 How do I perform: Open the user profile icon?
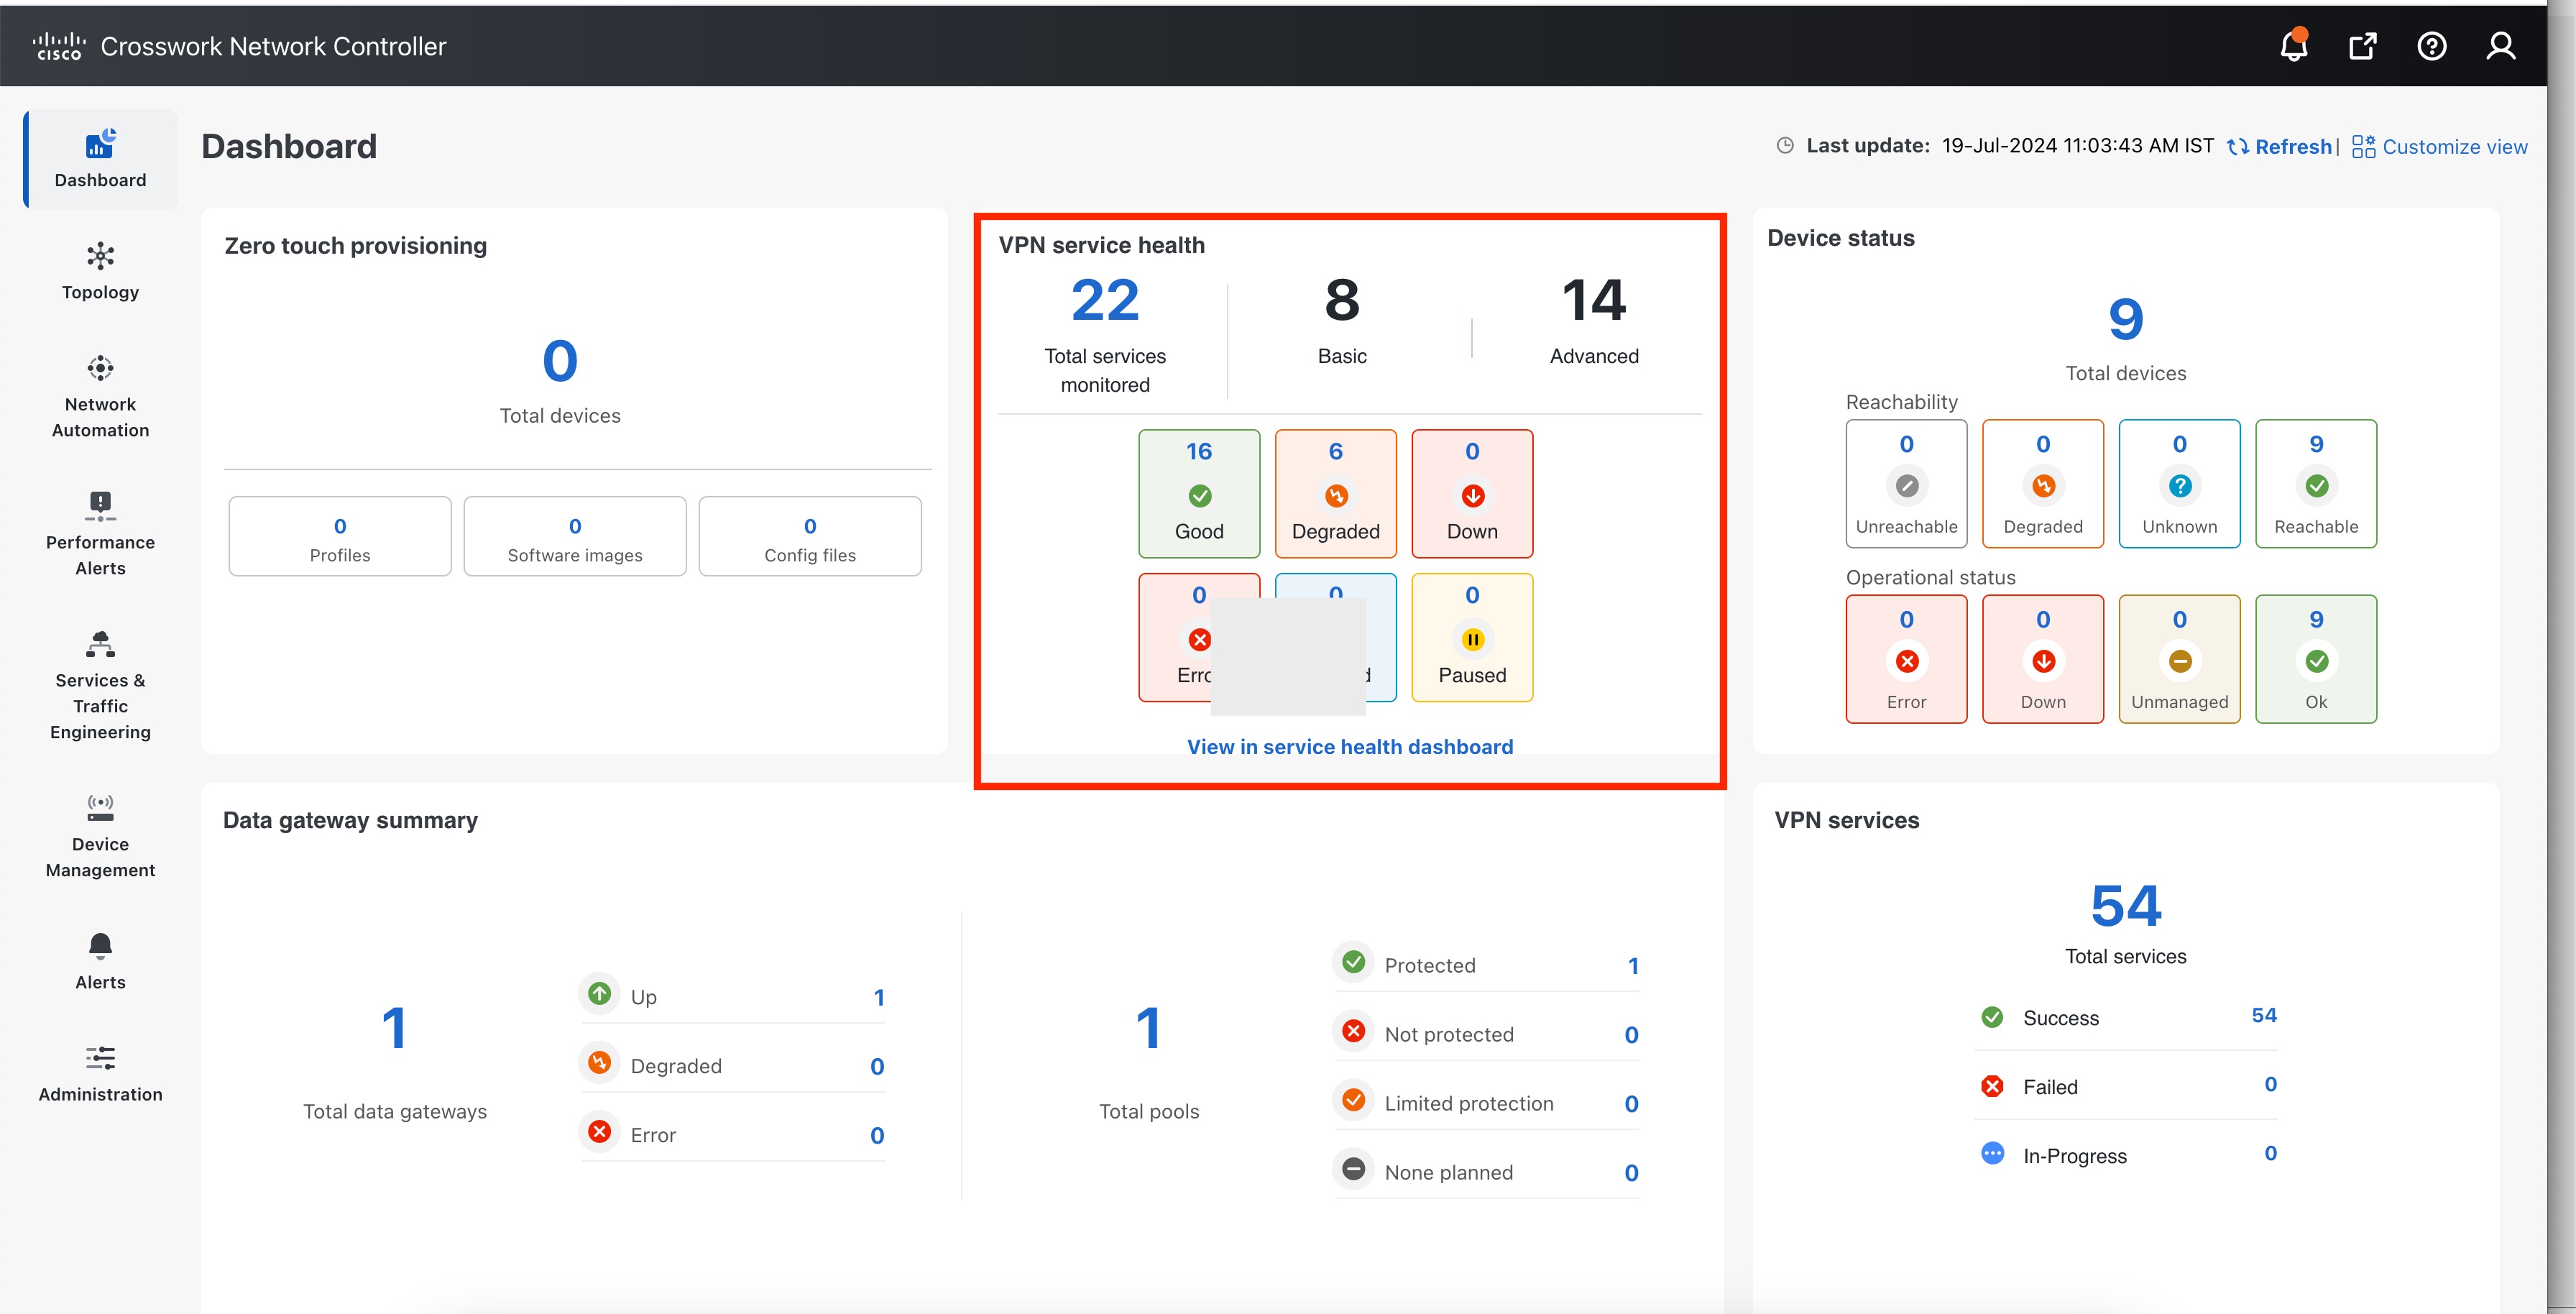point(2500,46)
